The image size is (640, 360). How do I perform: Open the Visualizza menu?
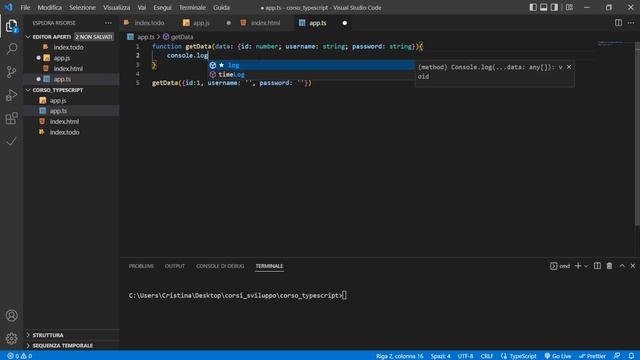pos(116,7)
